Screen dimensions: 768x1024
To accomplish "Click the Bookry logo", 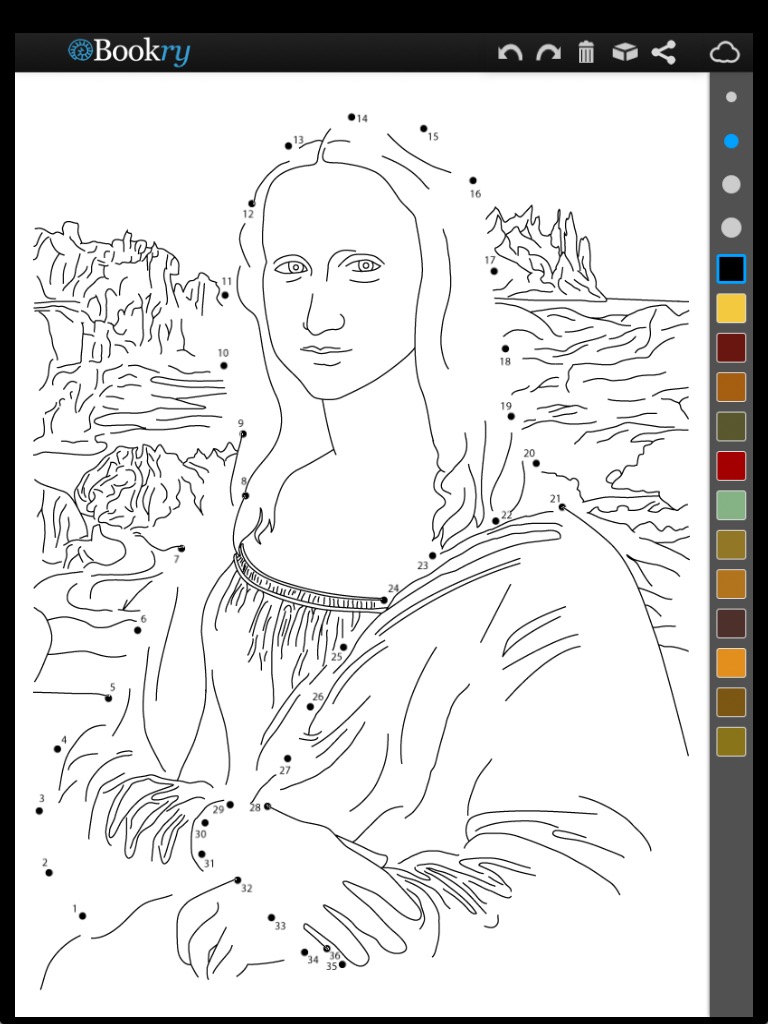I will [x=129, y=52].
